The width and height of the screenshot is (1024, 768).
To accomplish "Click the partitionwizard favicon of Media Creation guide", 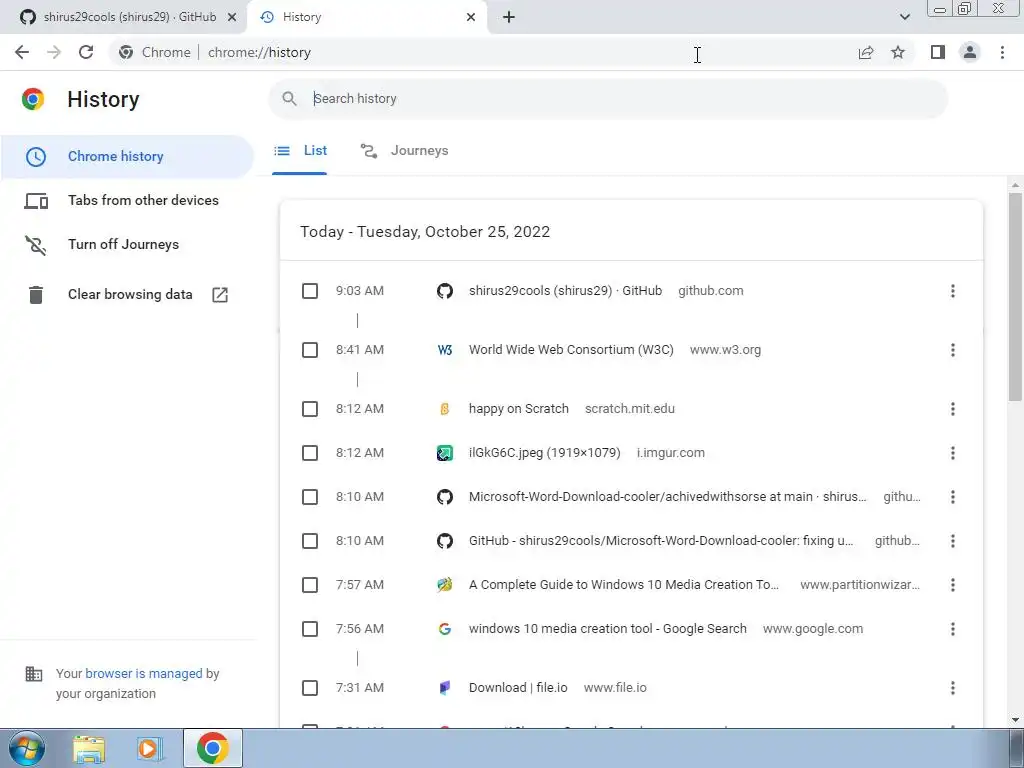I will tap(445, 584).
